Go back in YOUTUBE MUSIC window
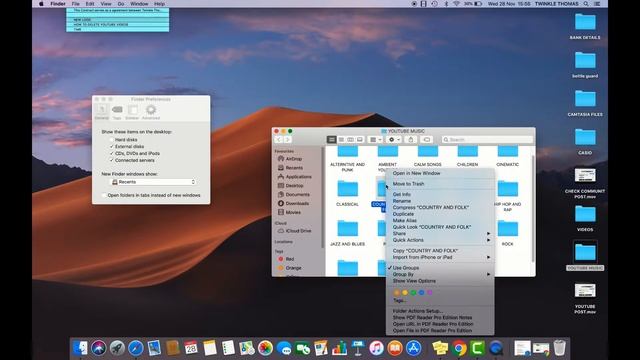Viewport: 640px width, 360px height. click(278, 140)
